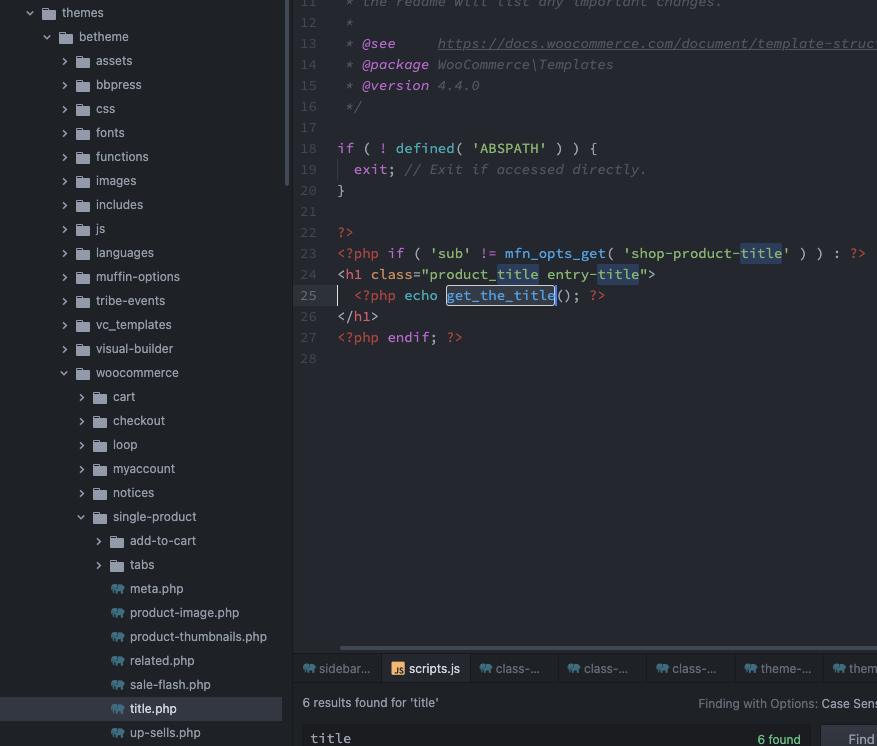The image size is (877, 746).
Task: Click 'mfn_opts_get' on line 23
Action: (x=555, y=254)
